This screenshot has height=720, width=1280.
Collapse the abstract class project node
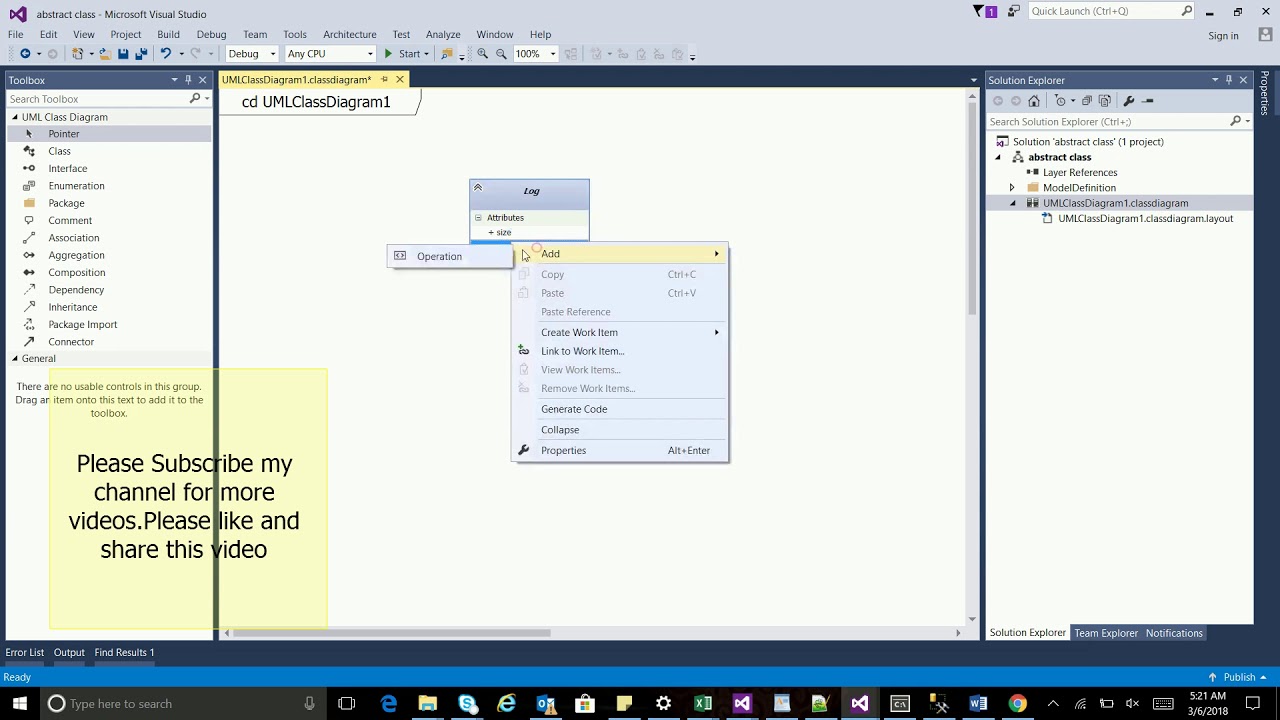click(997, 157)
